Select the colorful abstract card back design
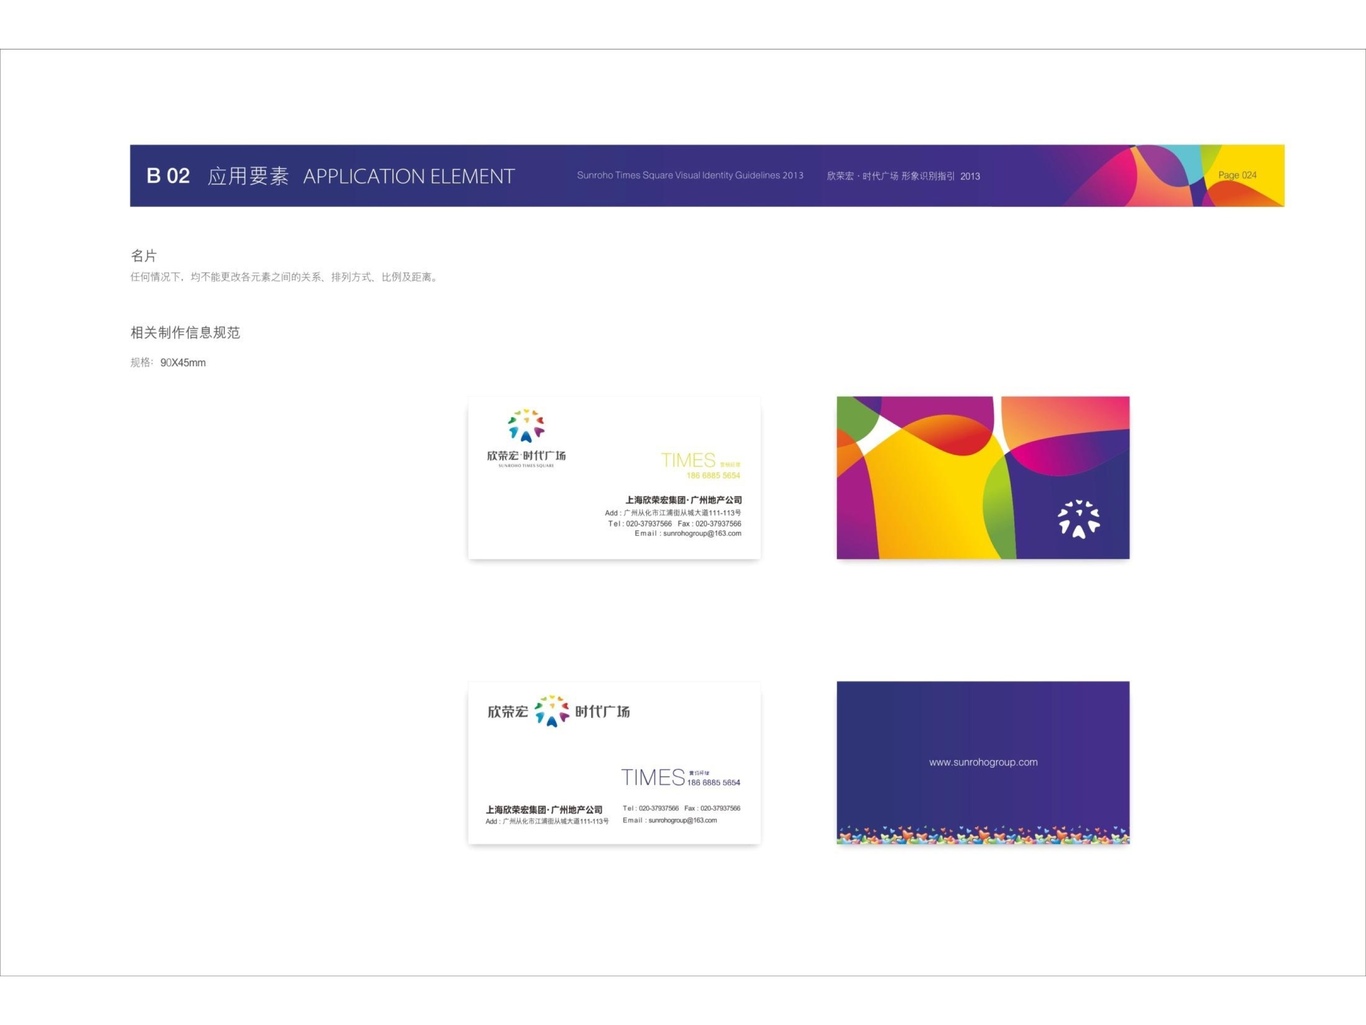Viewport: 1366px width, 1025px height. tap(983, 478)
